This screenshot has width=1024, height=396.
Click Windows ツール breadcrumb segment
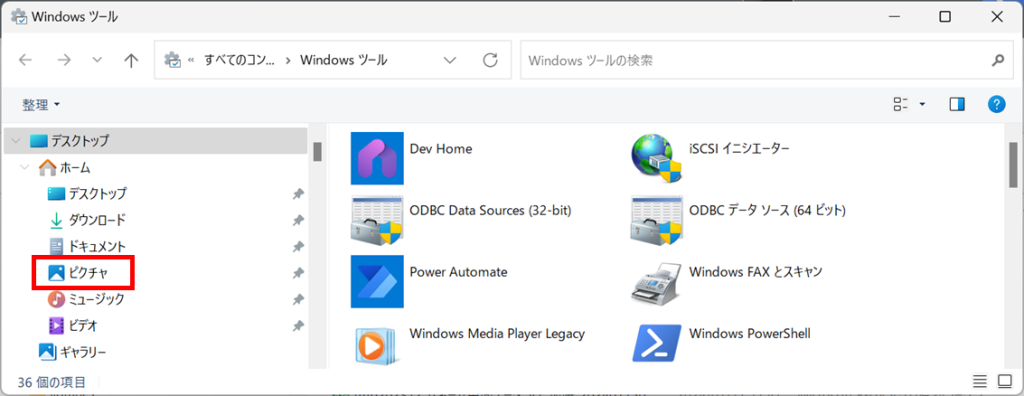tap(344, 60)
